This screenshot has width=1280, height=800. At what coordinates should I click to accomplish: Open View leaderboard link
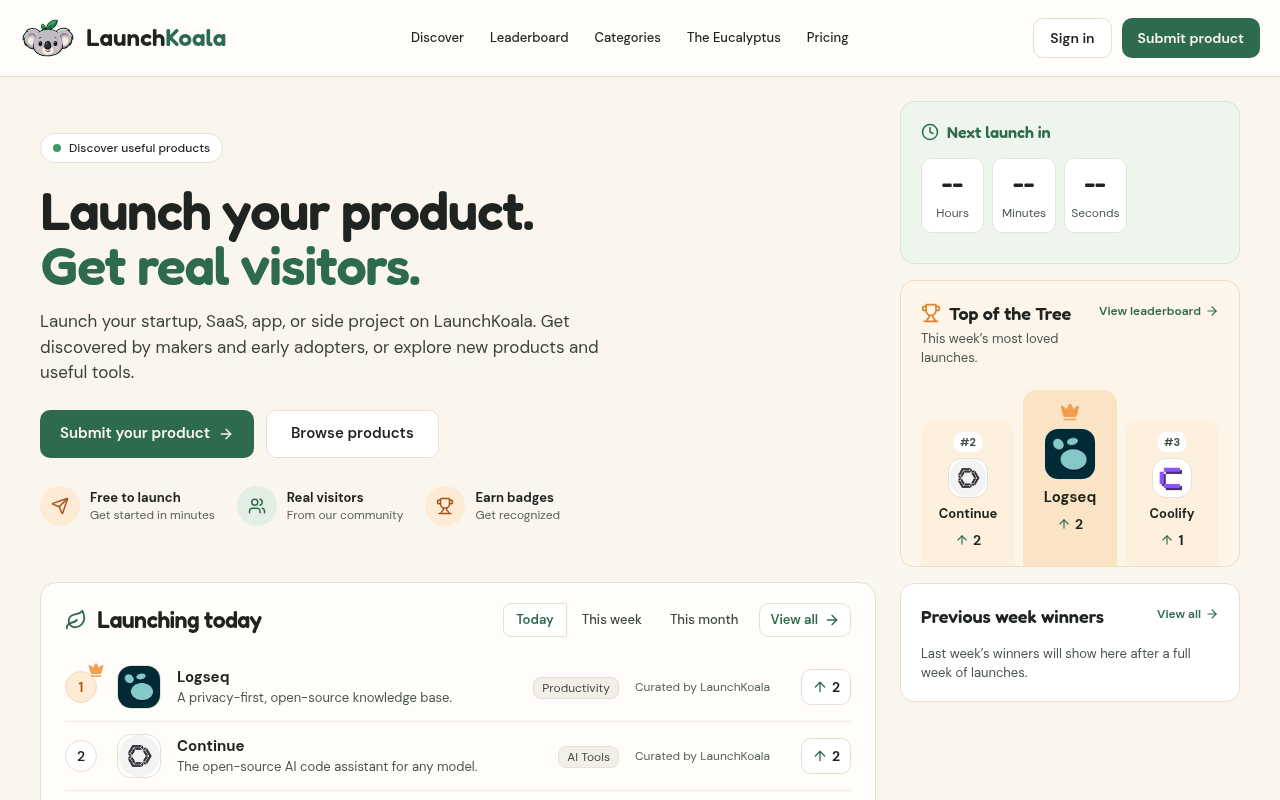(x=1158, y=311)
